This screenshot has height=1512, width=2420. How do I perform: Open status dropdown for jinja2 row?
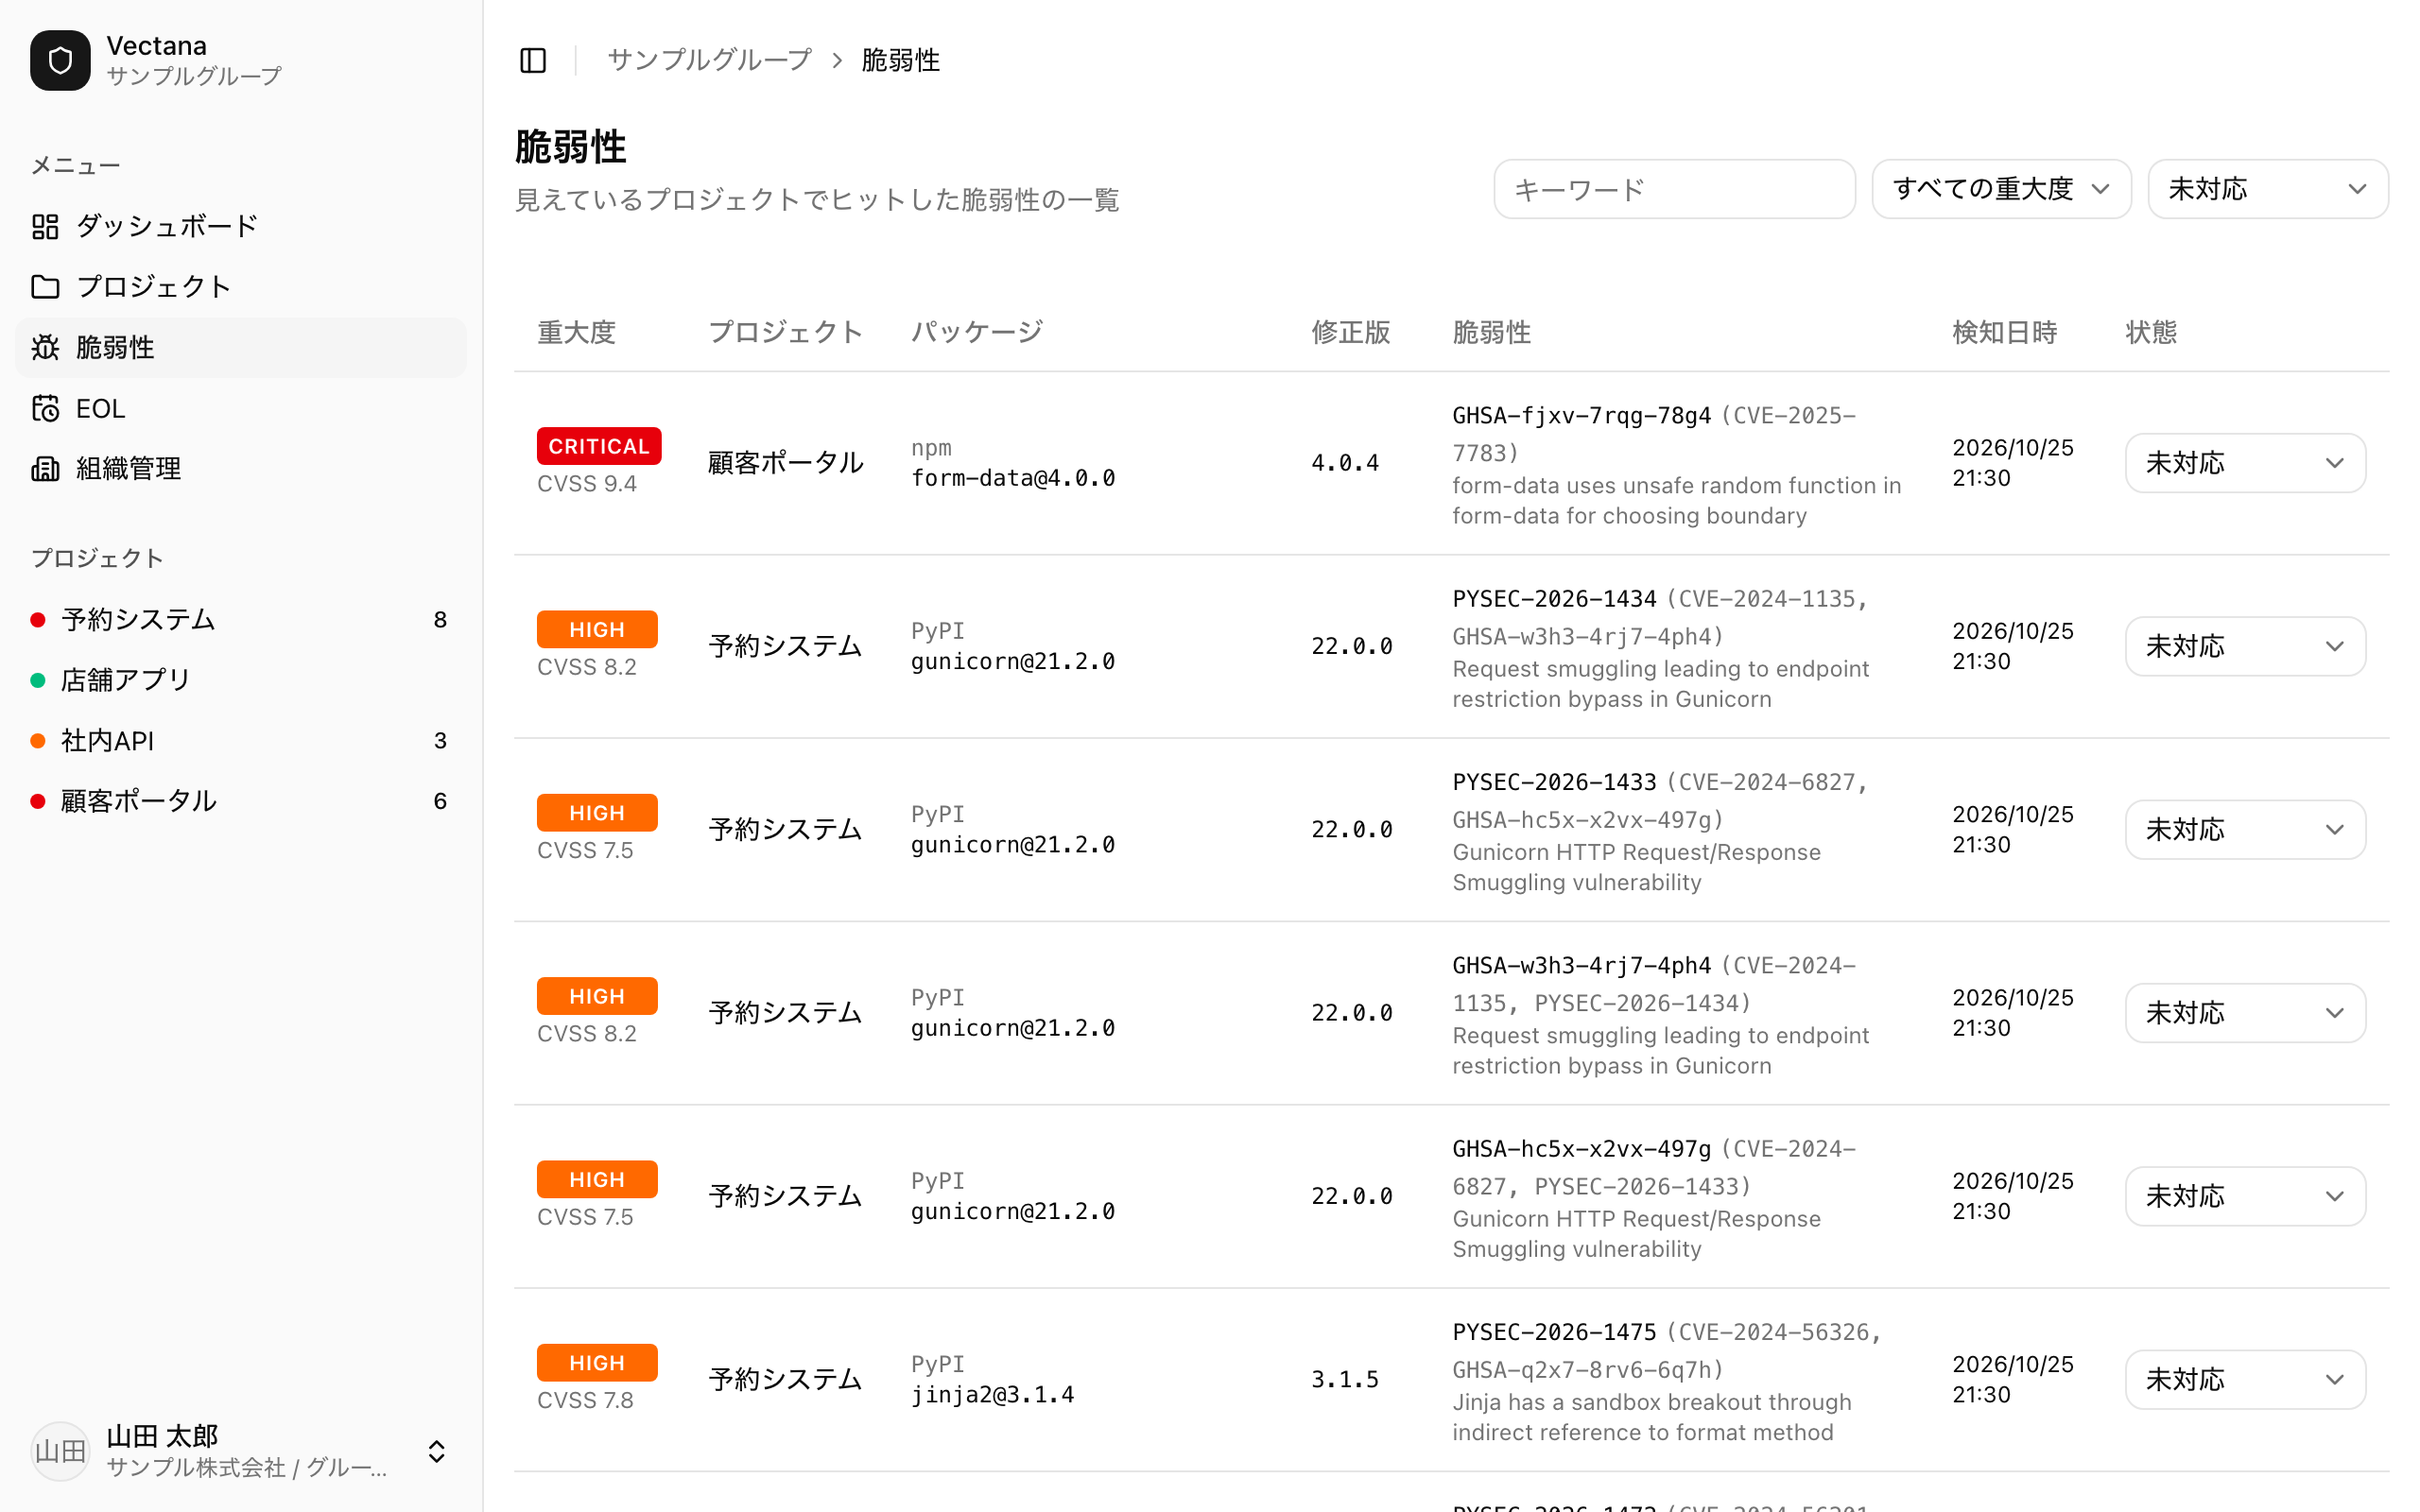[2245, 1379]
